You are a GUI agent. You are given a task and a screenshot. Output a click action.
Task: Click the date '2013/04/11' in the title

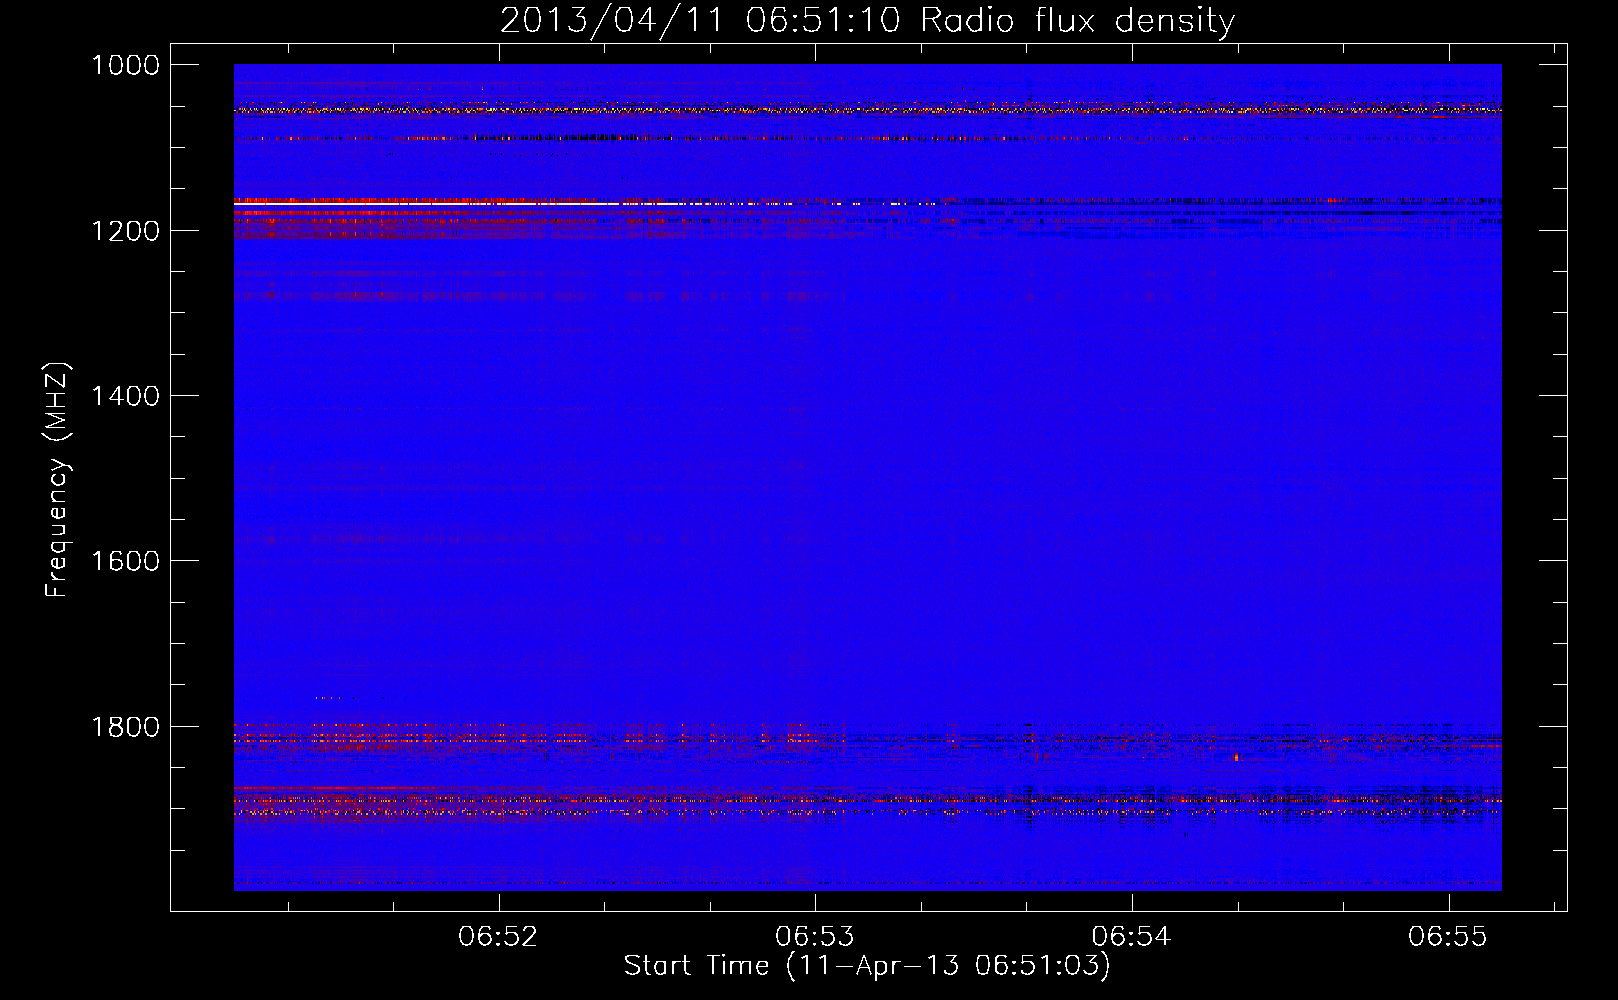point(611,21)
